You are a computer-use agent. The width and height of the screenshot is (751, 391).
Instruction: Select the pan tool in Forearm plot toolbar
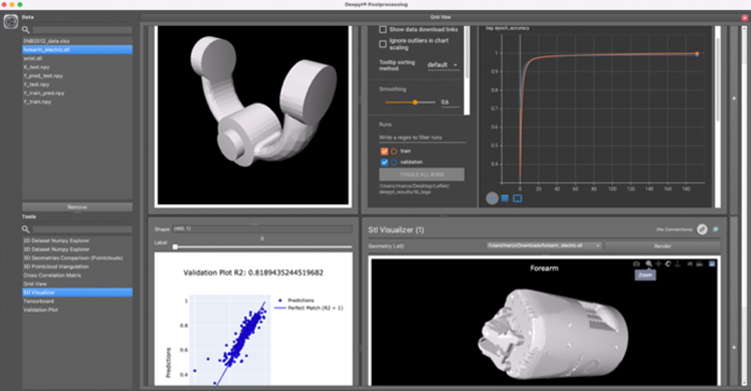[x=659, y=264]
